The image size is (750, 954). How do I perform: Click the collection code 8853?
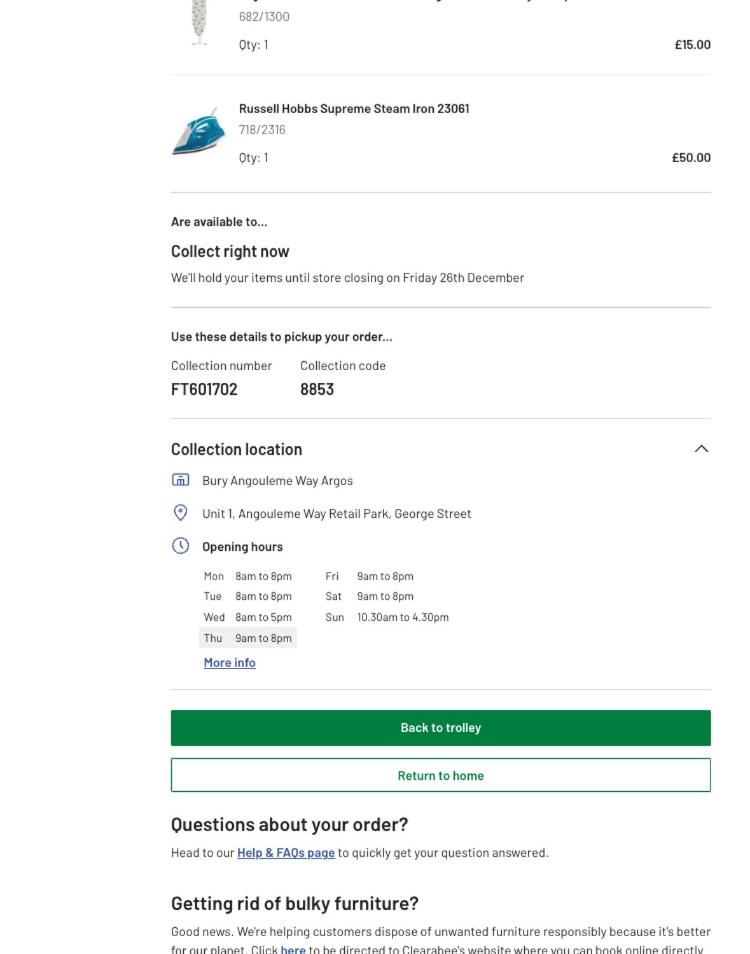coord(316,389)
